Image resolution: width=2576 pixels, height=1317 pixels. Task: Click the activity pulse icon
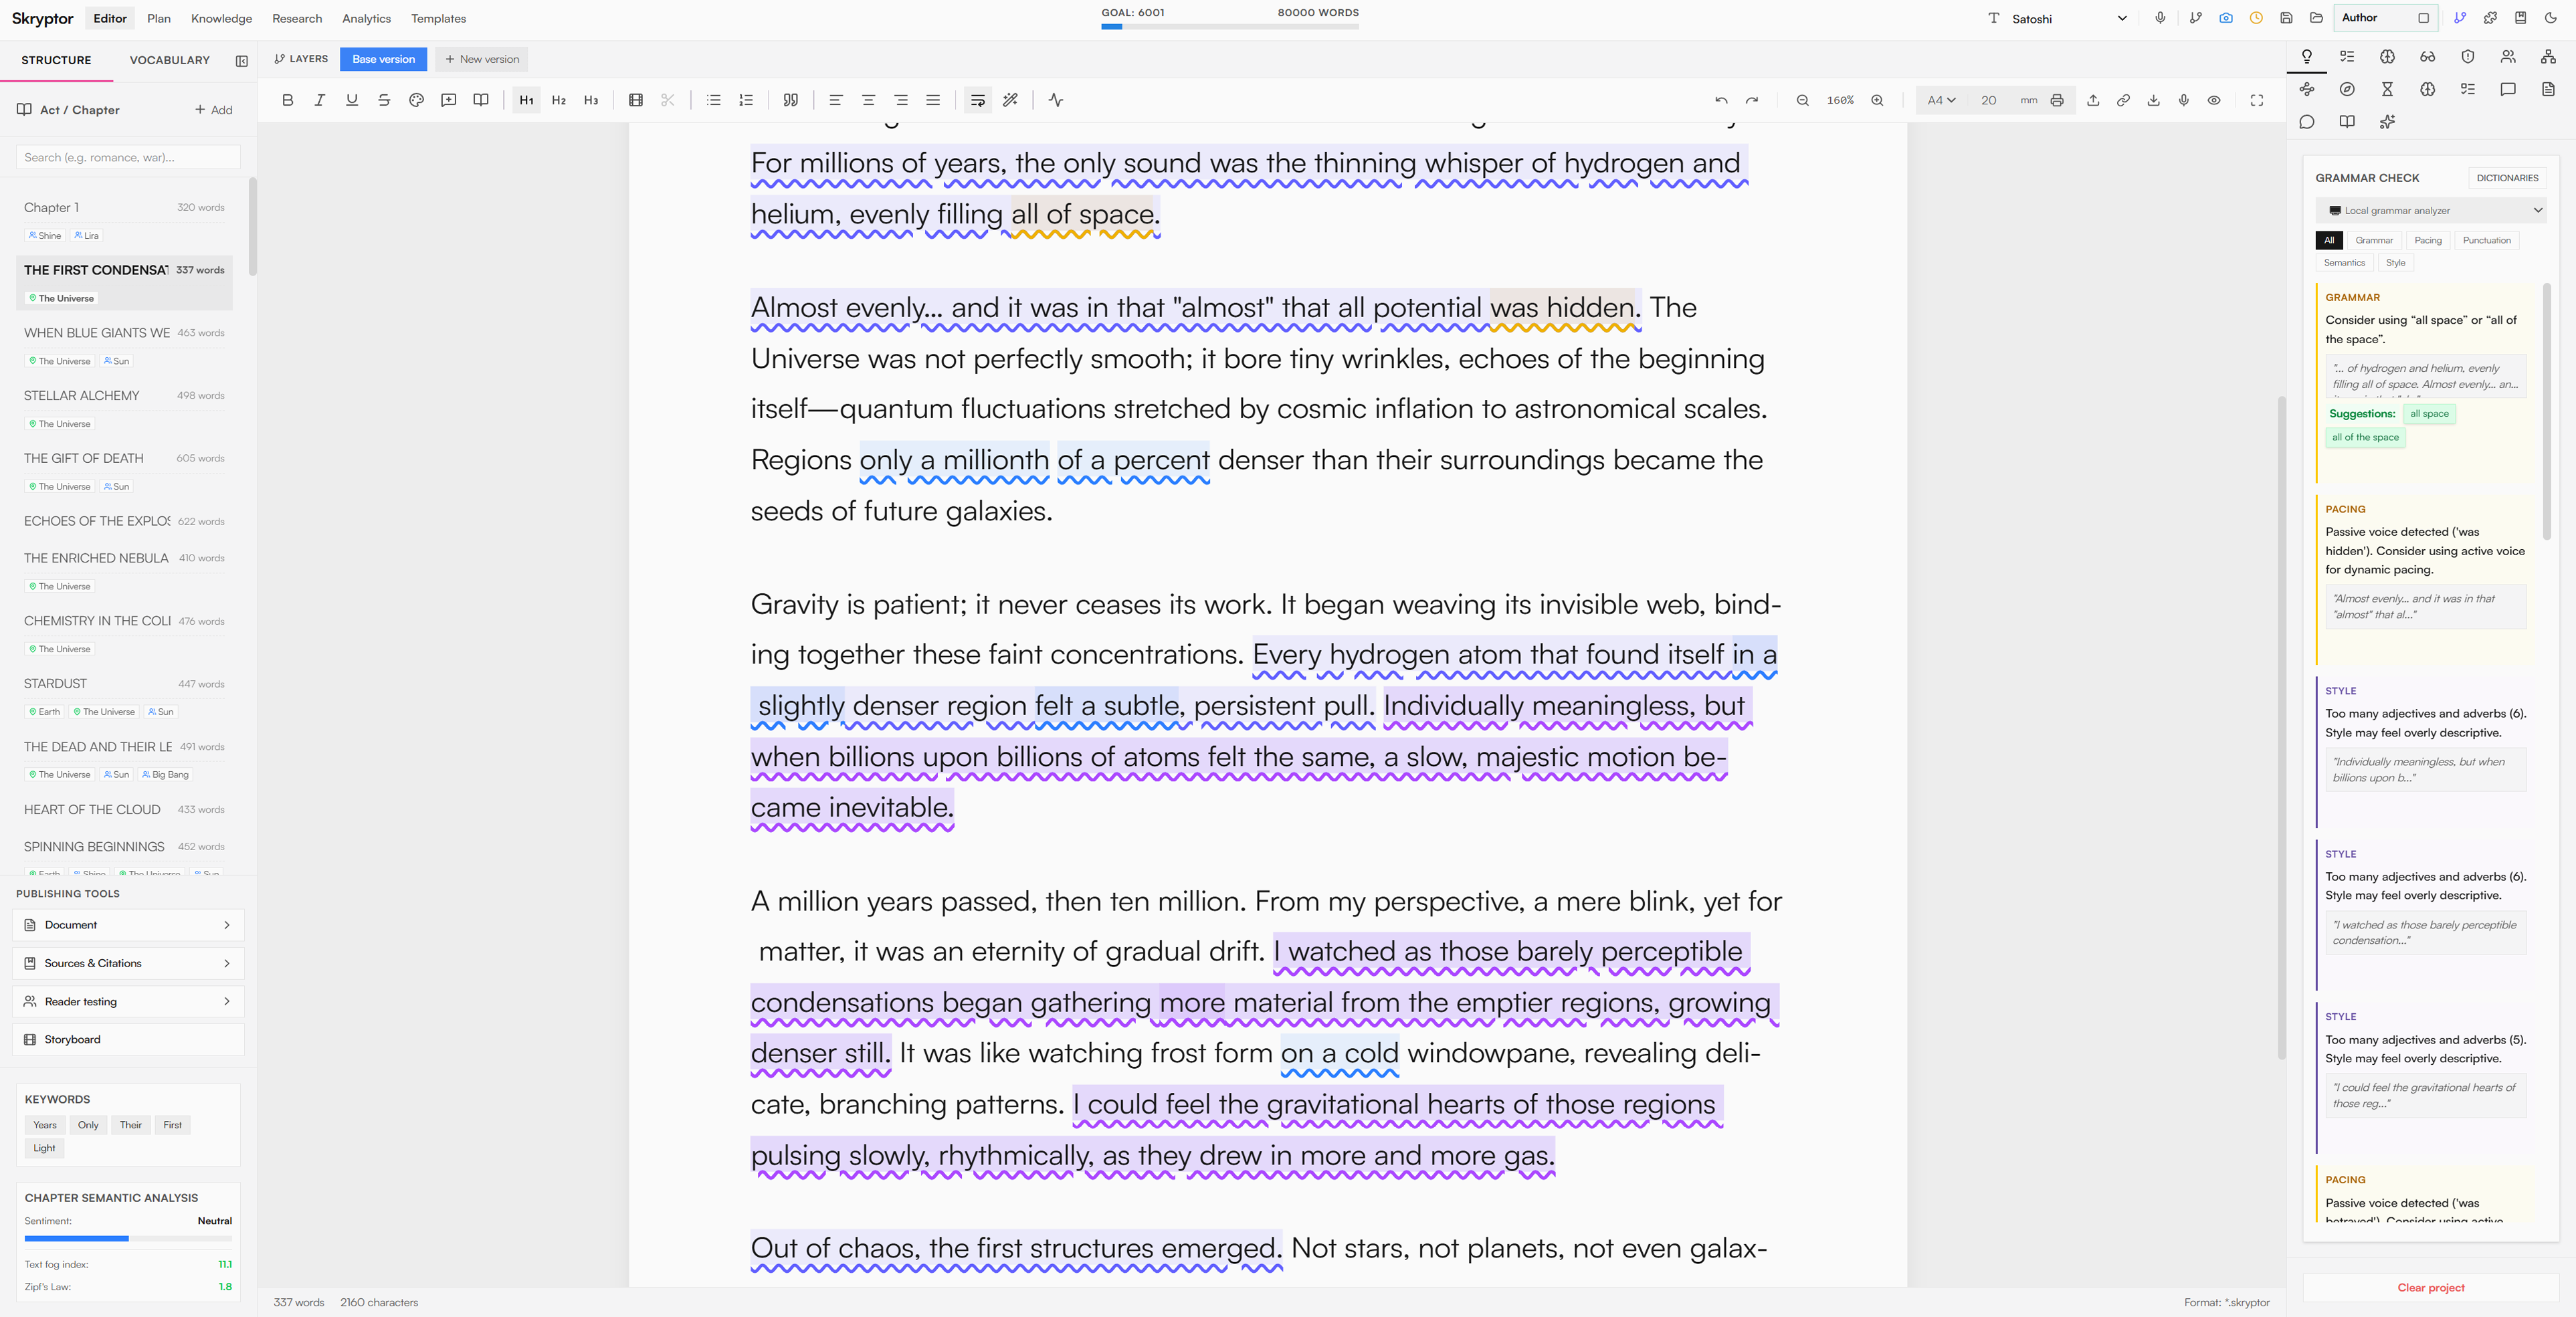coord(1056,100)
